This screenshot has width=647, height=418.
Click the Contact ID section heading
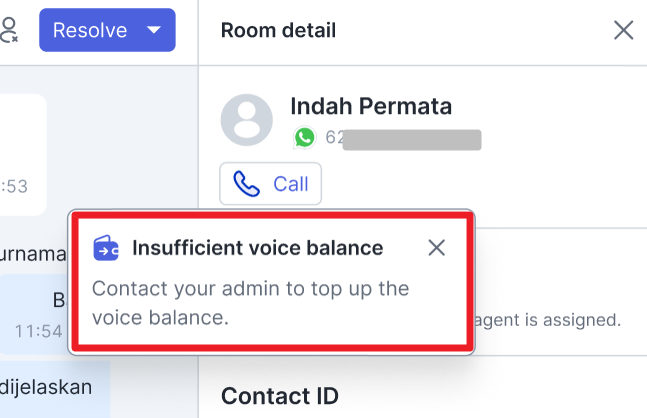pos(280,396)
